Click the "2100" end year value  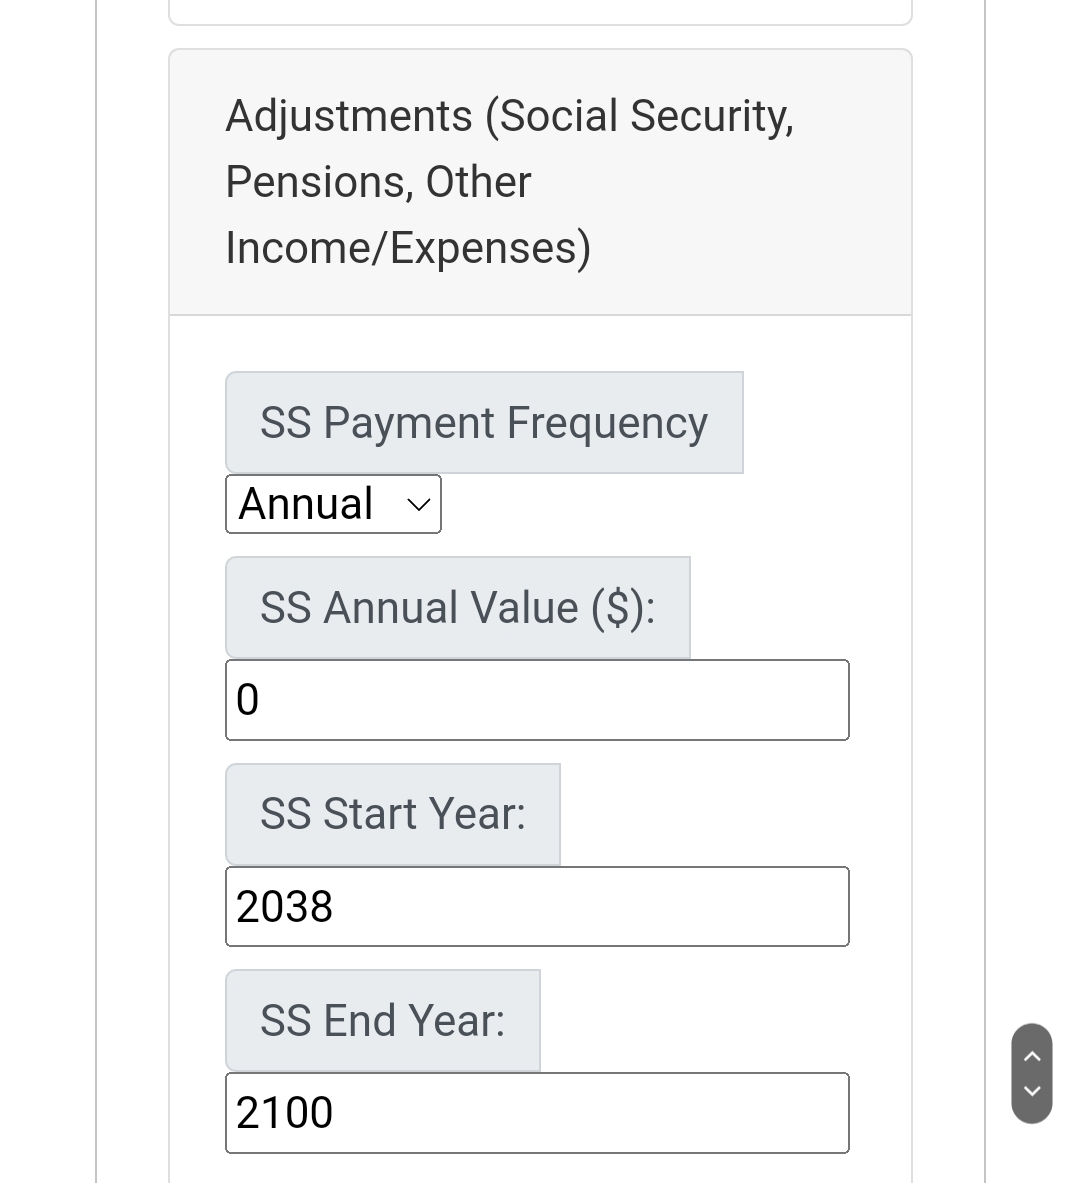pyautogui.click(x=284, y=1113)
